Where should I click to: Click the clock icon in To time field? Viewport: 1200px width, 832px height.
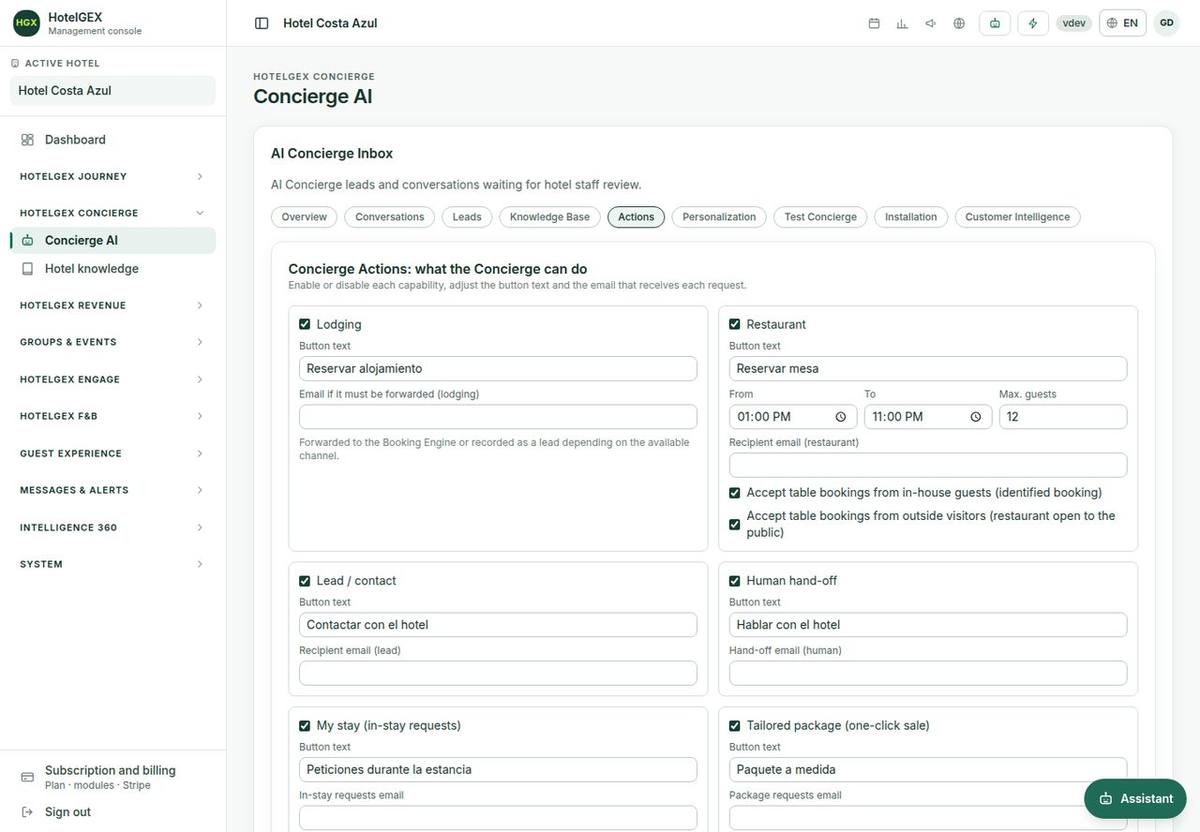pos(976,417)
